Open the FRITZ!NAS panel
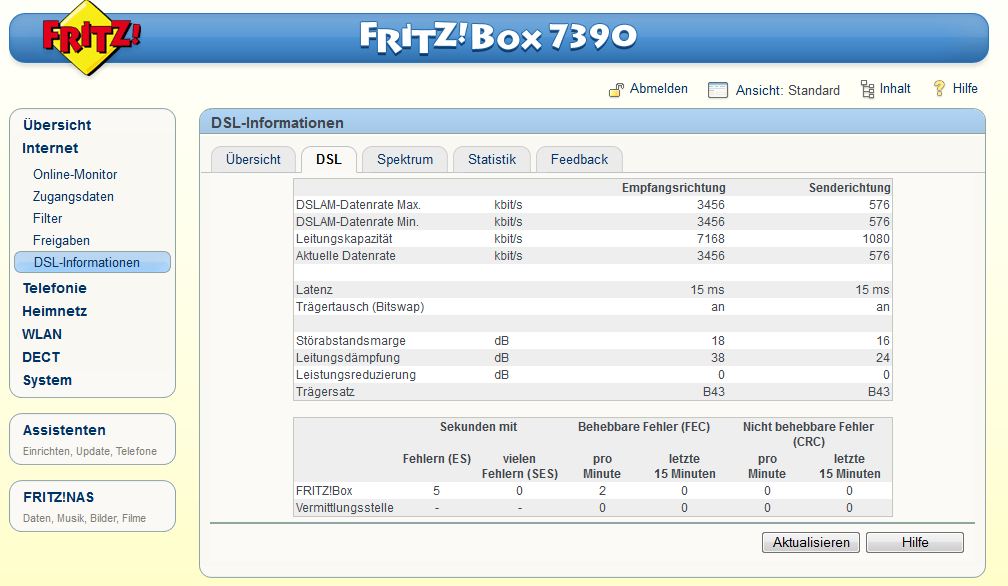The width and height of the screenshot is (1008, 586). tap(93, 506)
